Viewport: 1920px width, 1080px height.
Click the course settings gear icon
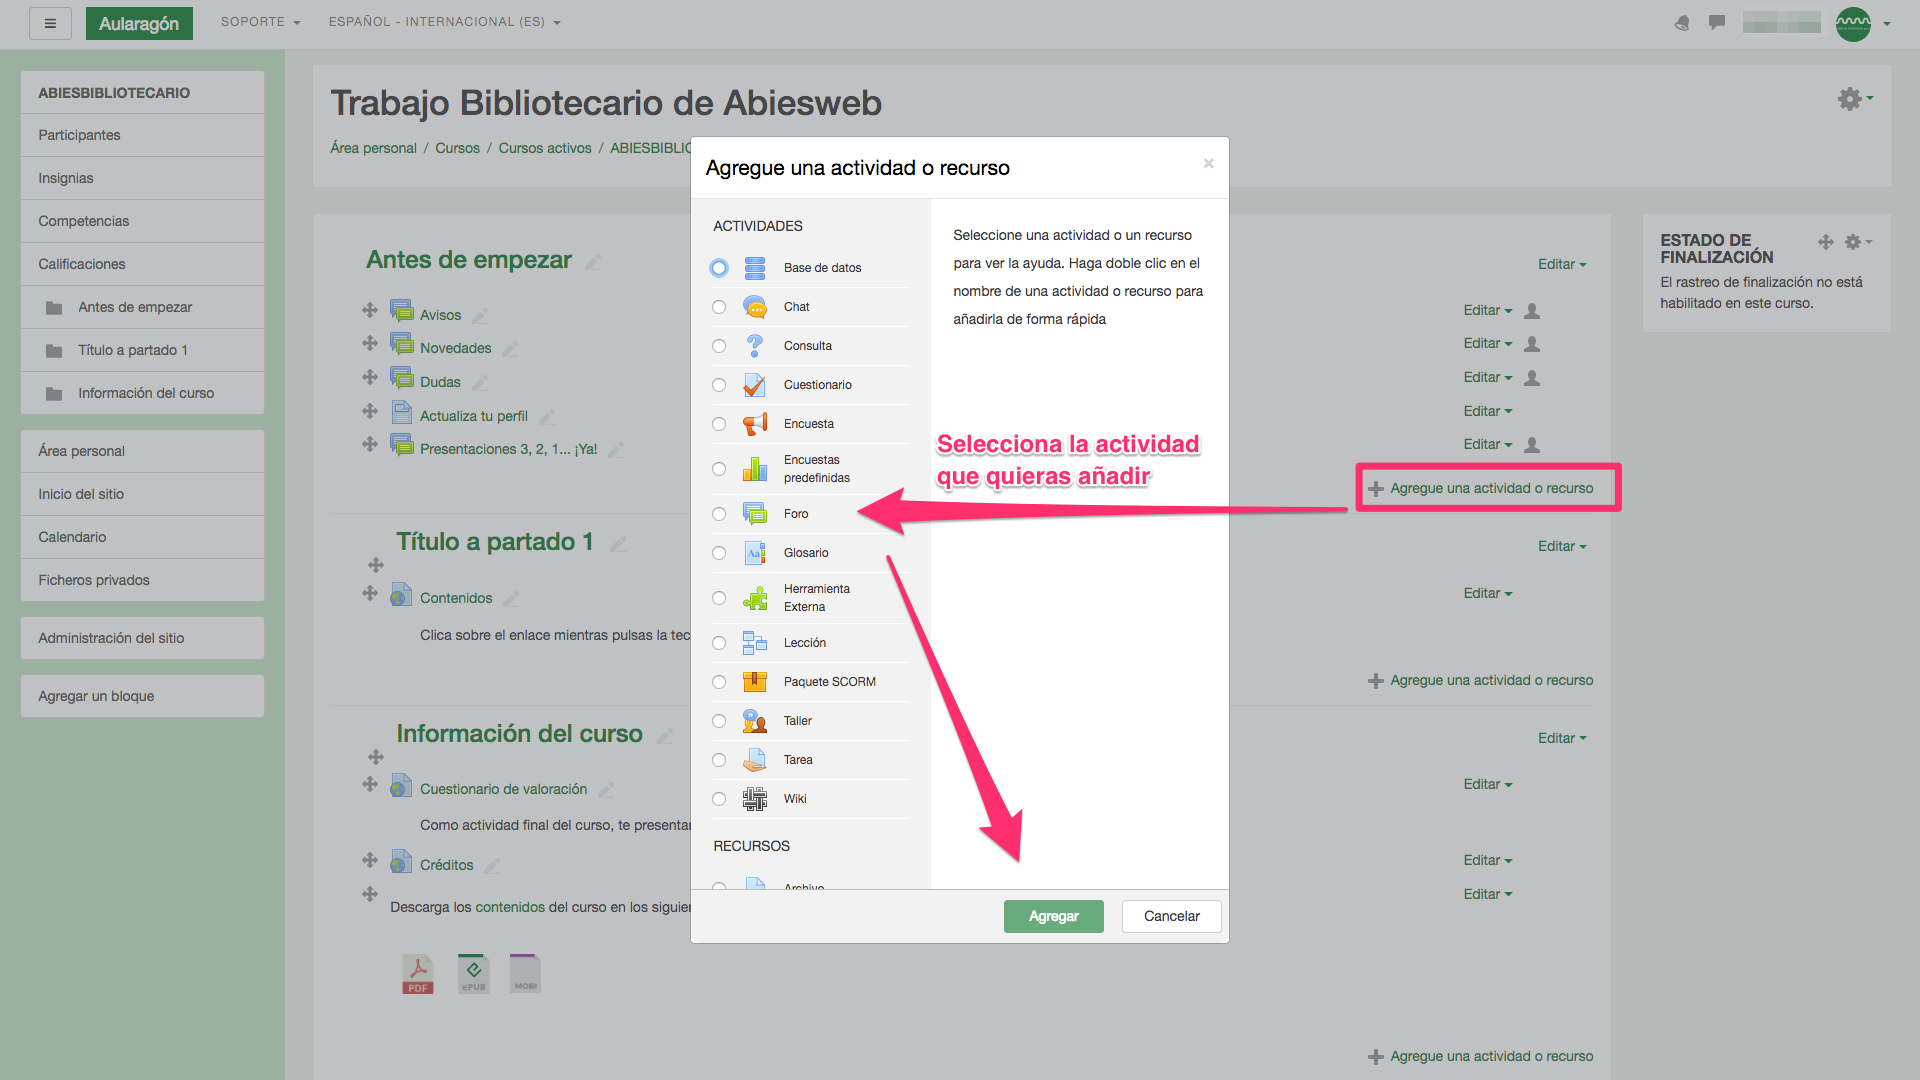[x=1851, y=99]
